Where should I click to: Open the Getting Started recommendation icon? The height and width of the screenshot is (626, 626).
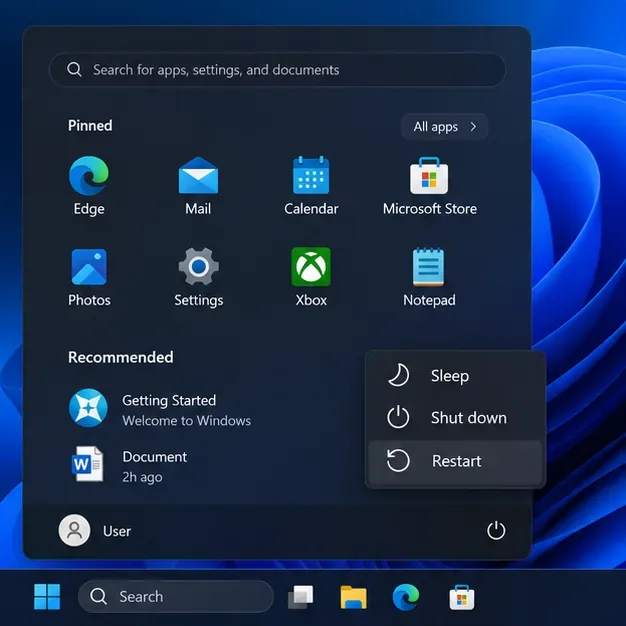pyautogui.click(x=88, y=408)
